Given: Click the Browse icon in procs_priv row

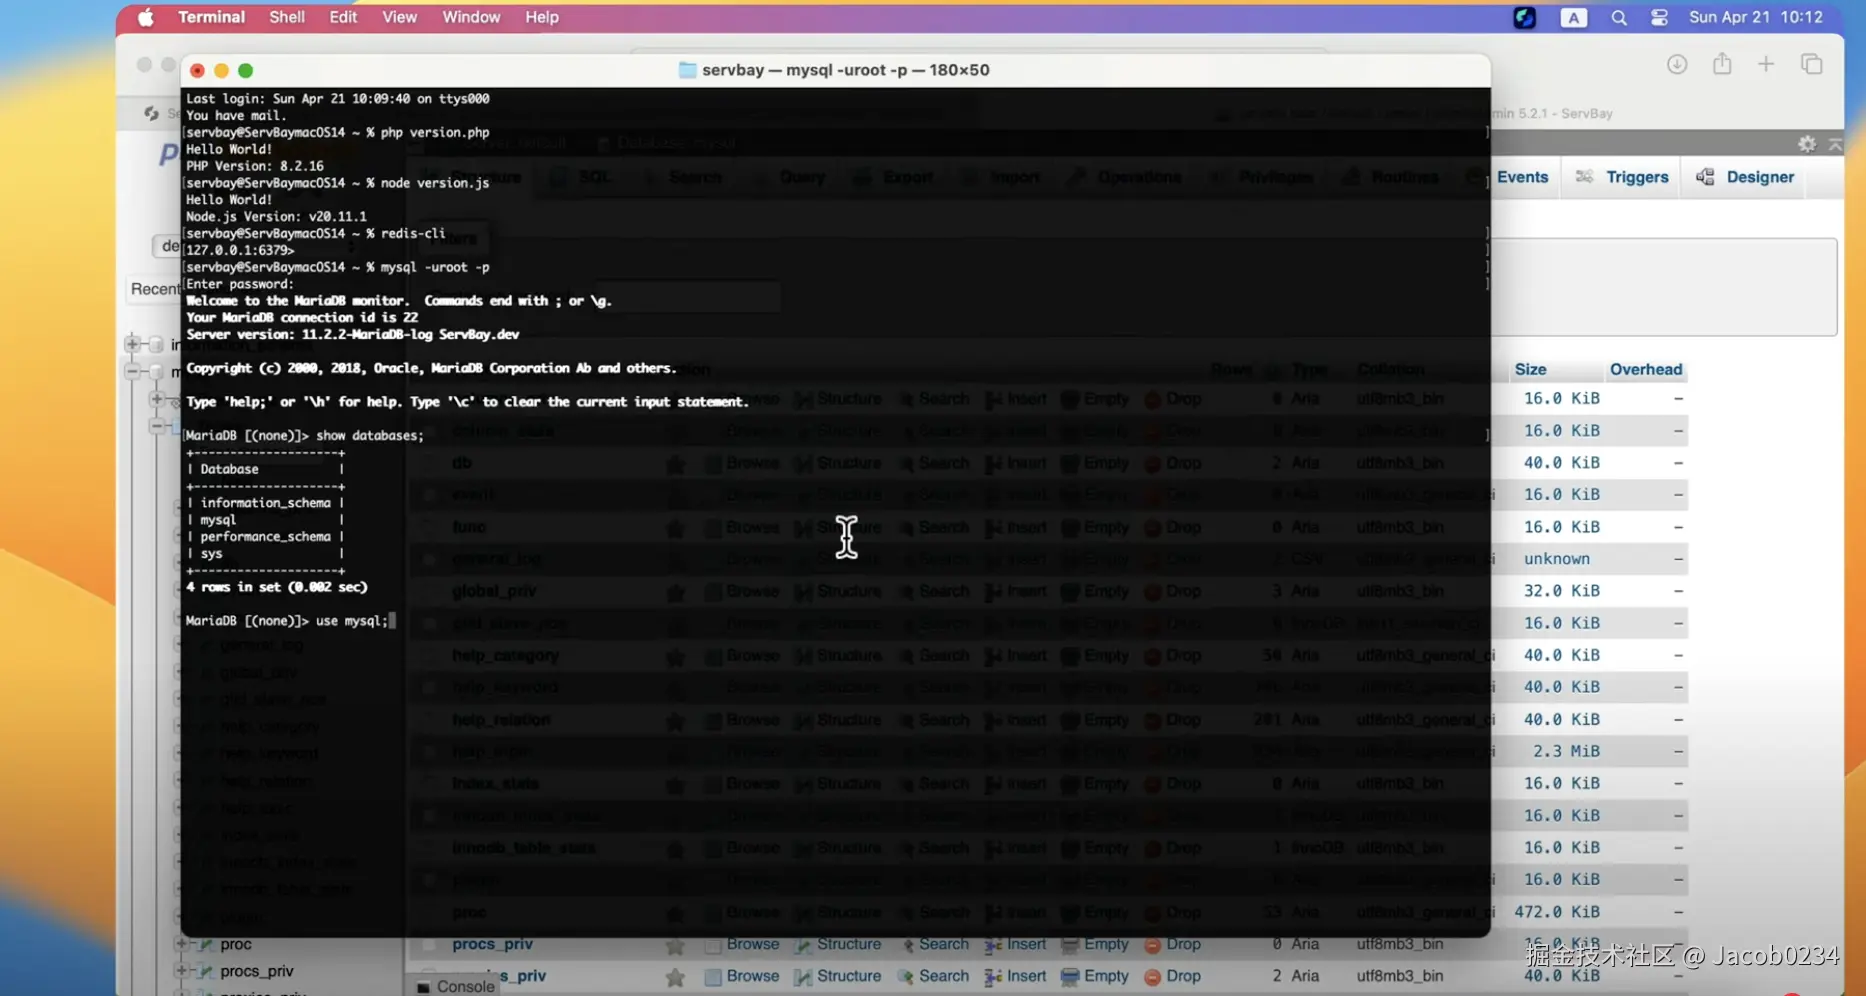Looking at the screenshot, I should pos(713,945).
